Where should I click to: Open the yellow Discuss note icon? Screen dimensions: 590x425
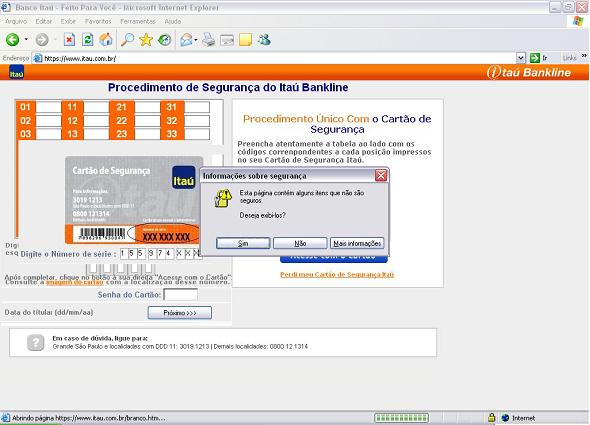[245, 40]
